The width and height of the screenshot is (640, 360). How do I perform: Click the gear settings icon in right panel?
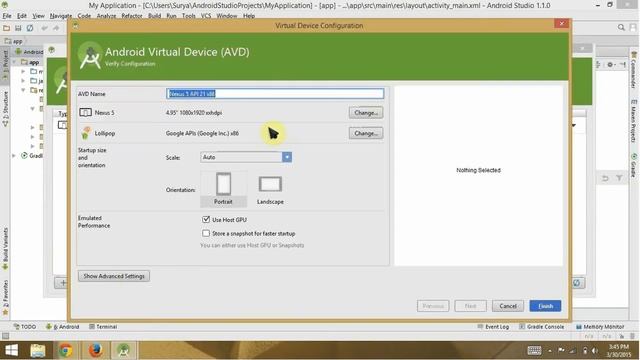[610, 64]
